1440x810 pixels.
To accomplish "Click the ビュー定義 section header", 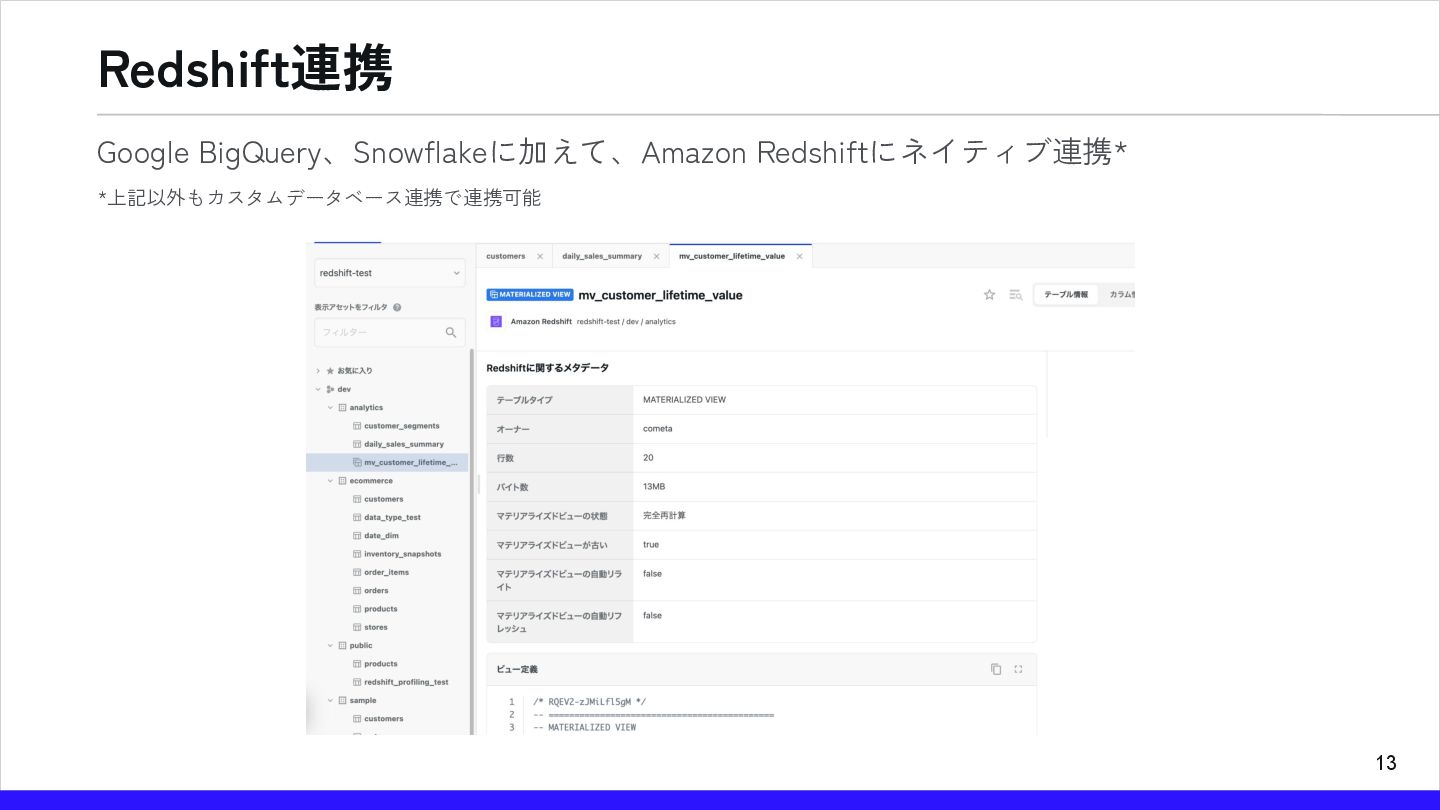I will pyautogui.click(x=762, y=669).
